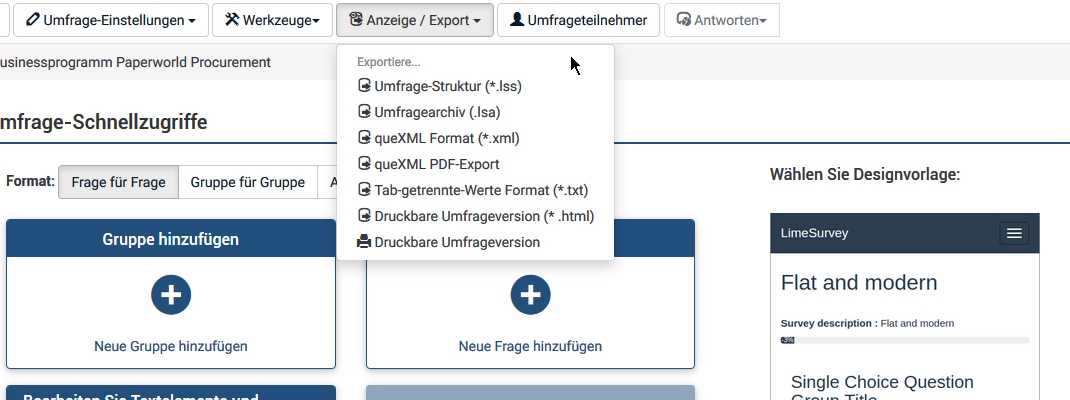Screen dimensions: 1070x400
Task: Select Tab-getrennte-Werte Format (*.txt)
Action: [480, 190]
